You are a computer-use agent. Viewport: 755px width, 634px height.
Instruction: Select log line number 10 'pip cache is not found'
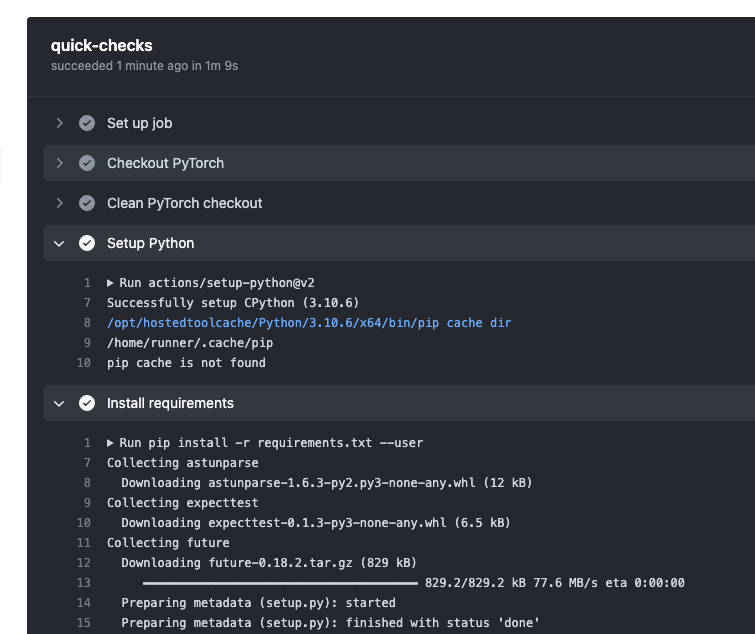pos(84,363)
